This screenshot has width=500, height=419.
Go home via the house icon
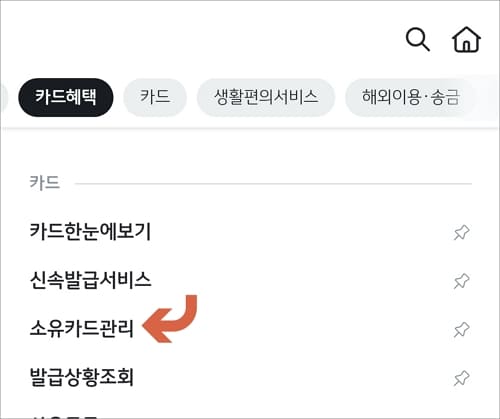coord(466,40)
